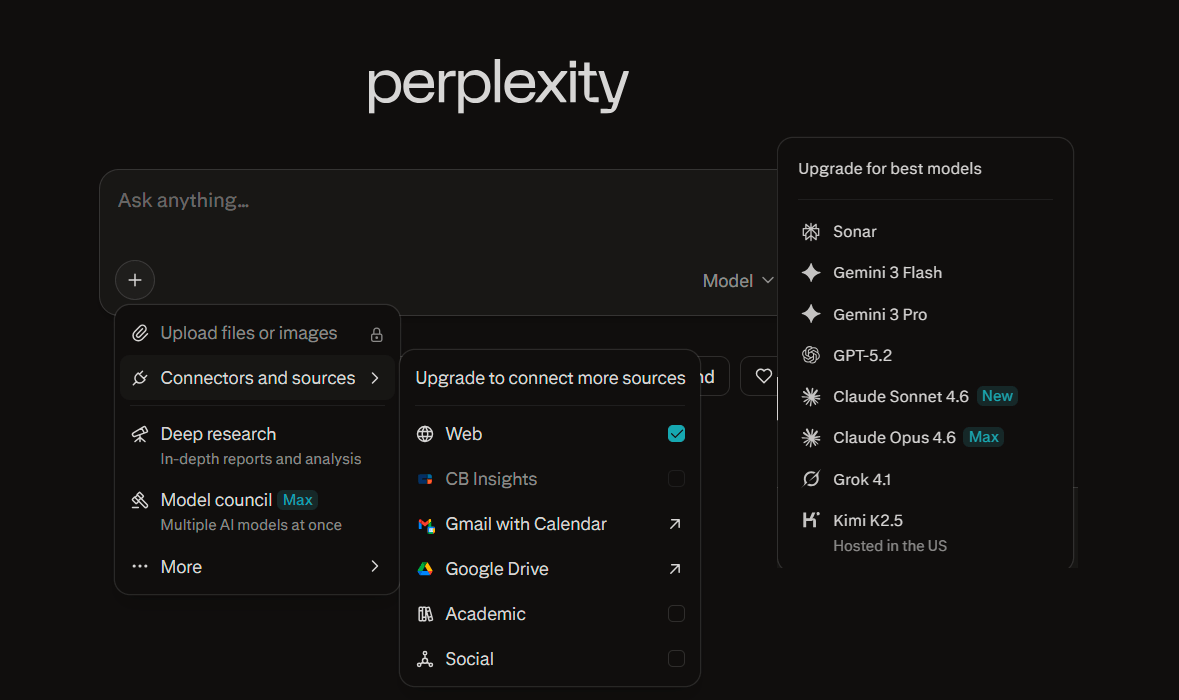Choose the Sonar model
The width and height of the screenshot is (1179, 700).
point(854,231)
